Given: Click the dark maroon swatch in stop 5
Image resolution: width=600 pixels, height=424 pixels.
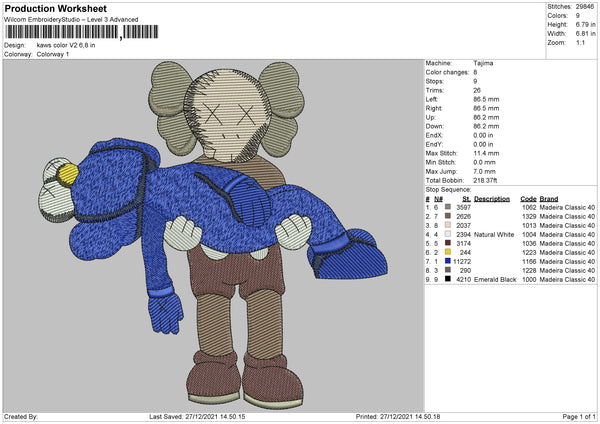Looking at the screenshot, I should pos(449,243).
